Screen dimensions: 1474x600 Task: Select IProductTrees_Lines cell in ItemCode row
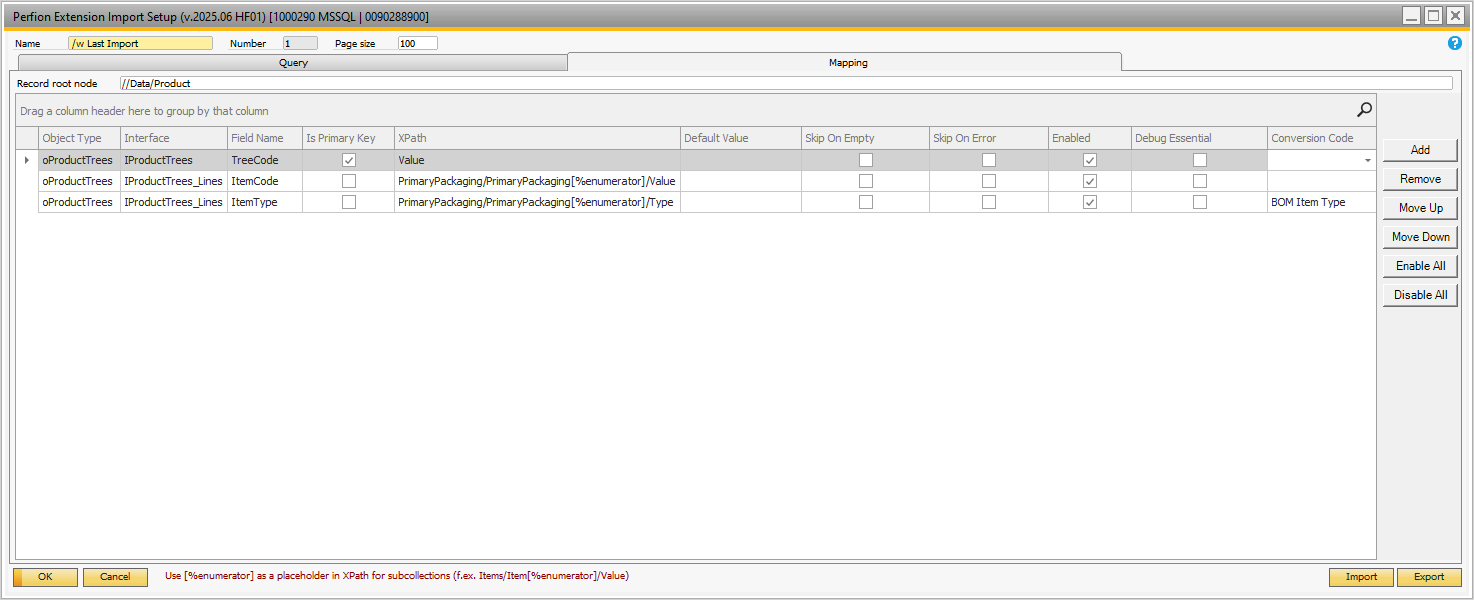tap(174, 181)
